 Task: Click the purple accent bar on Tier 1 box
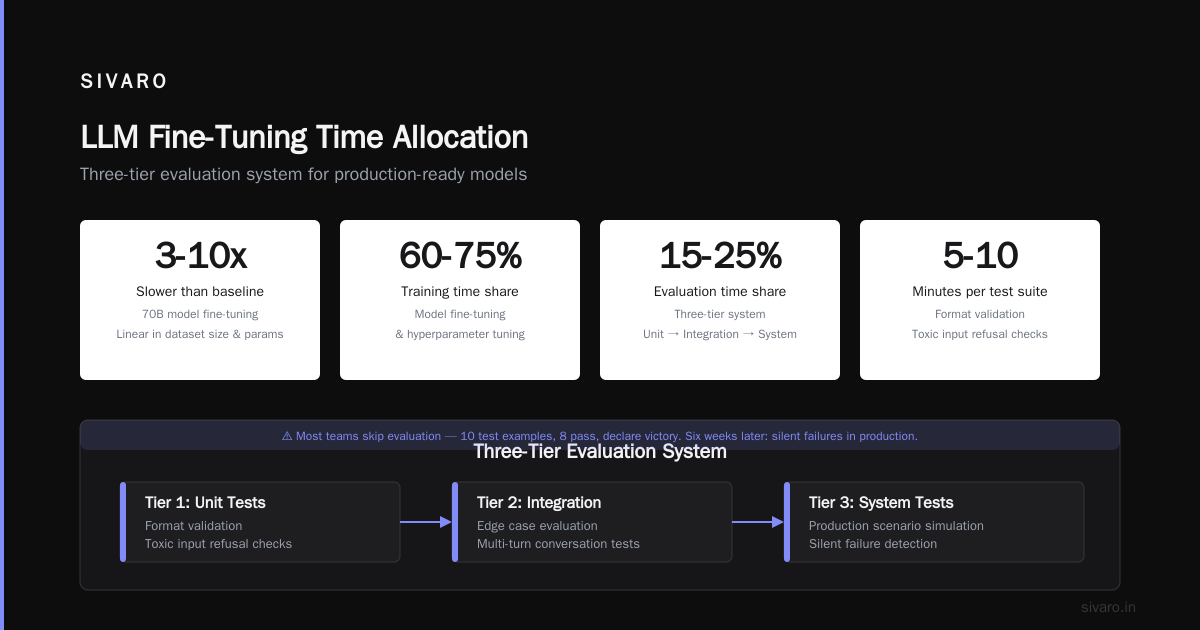123,522
